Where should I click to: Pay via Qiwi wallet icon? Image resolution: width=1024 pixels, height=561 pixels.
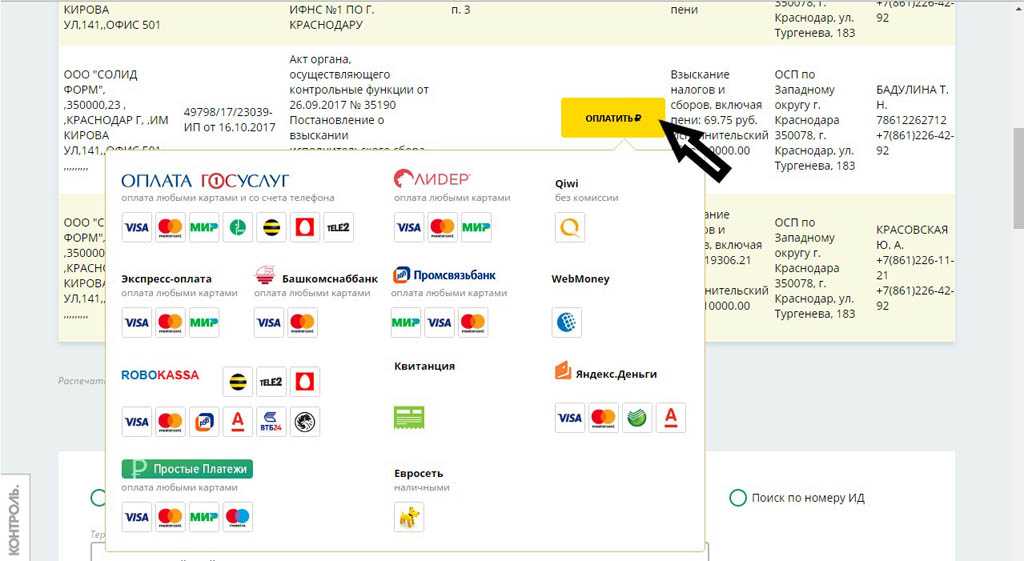(x=570, y=228)
